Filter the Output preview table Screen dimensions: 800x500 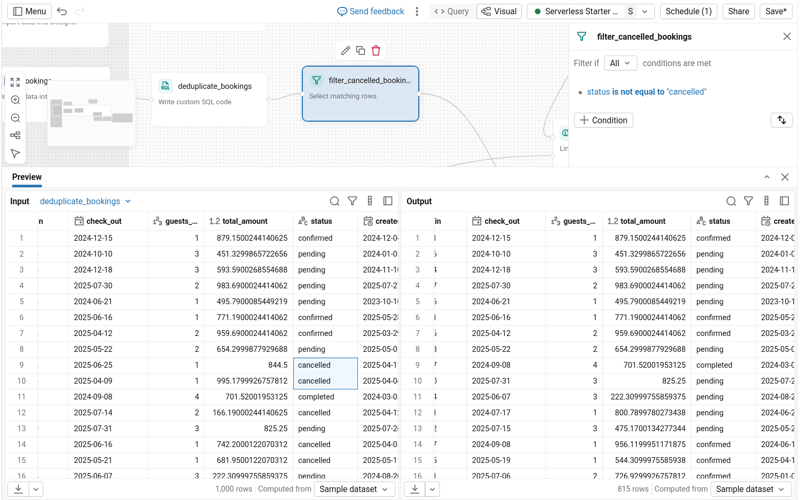(x=748, y=202)
